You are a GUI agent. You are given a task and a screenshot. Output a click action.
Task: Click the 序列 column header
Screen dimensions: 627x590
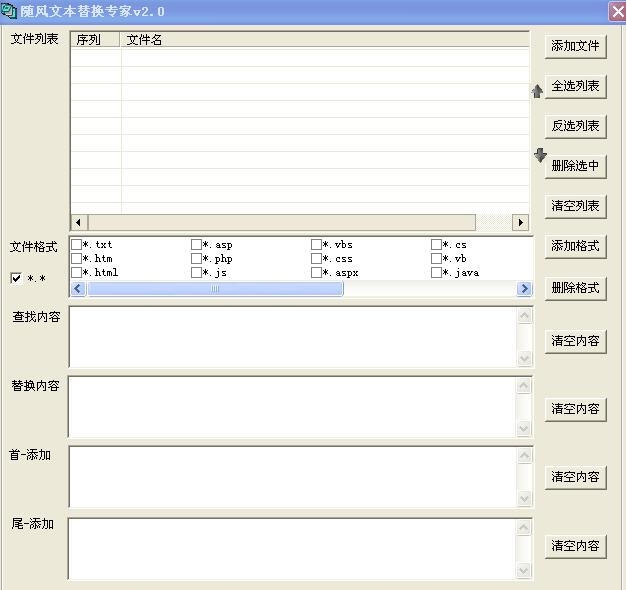tap(95, 40)
